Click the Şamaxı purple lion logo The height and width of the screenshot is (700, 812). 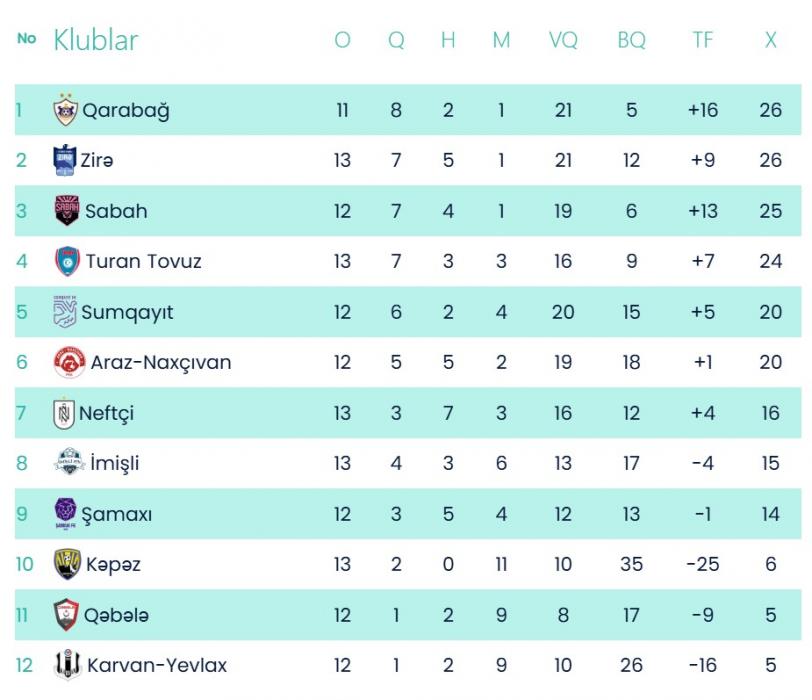[x=66, y=514]
